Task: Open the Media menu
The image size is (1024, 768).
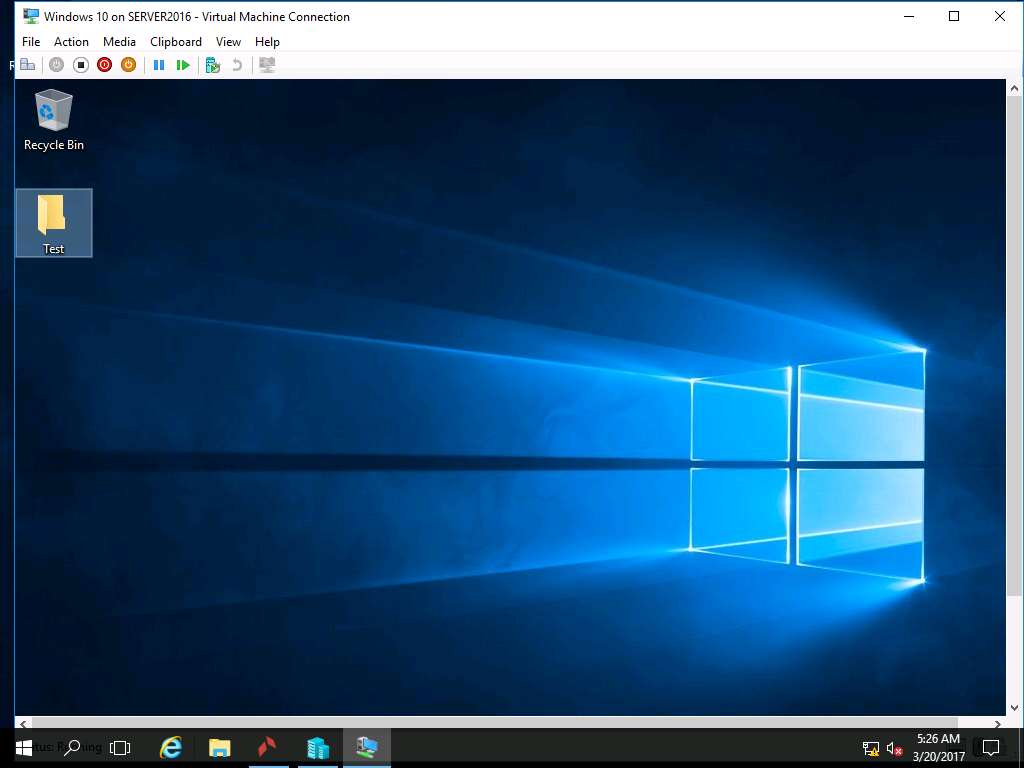Action: point(120,42)
